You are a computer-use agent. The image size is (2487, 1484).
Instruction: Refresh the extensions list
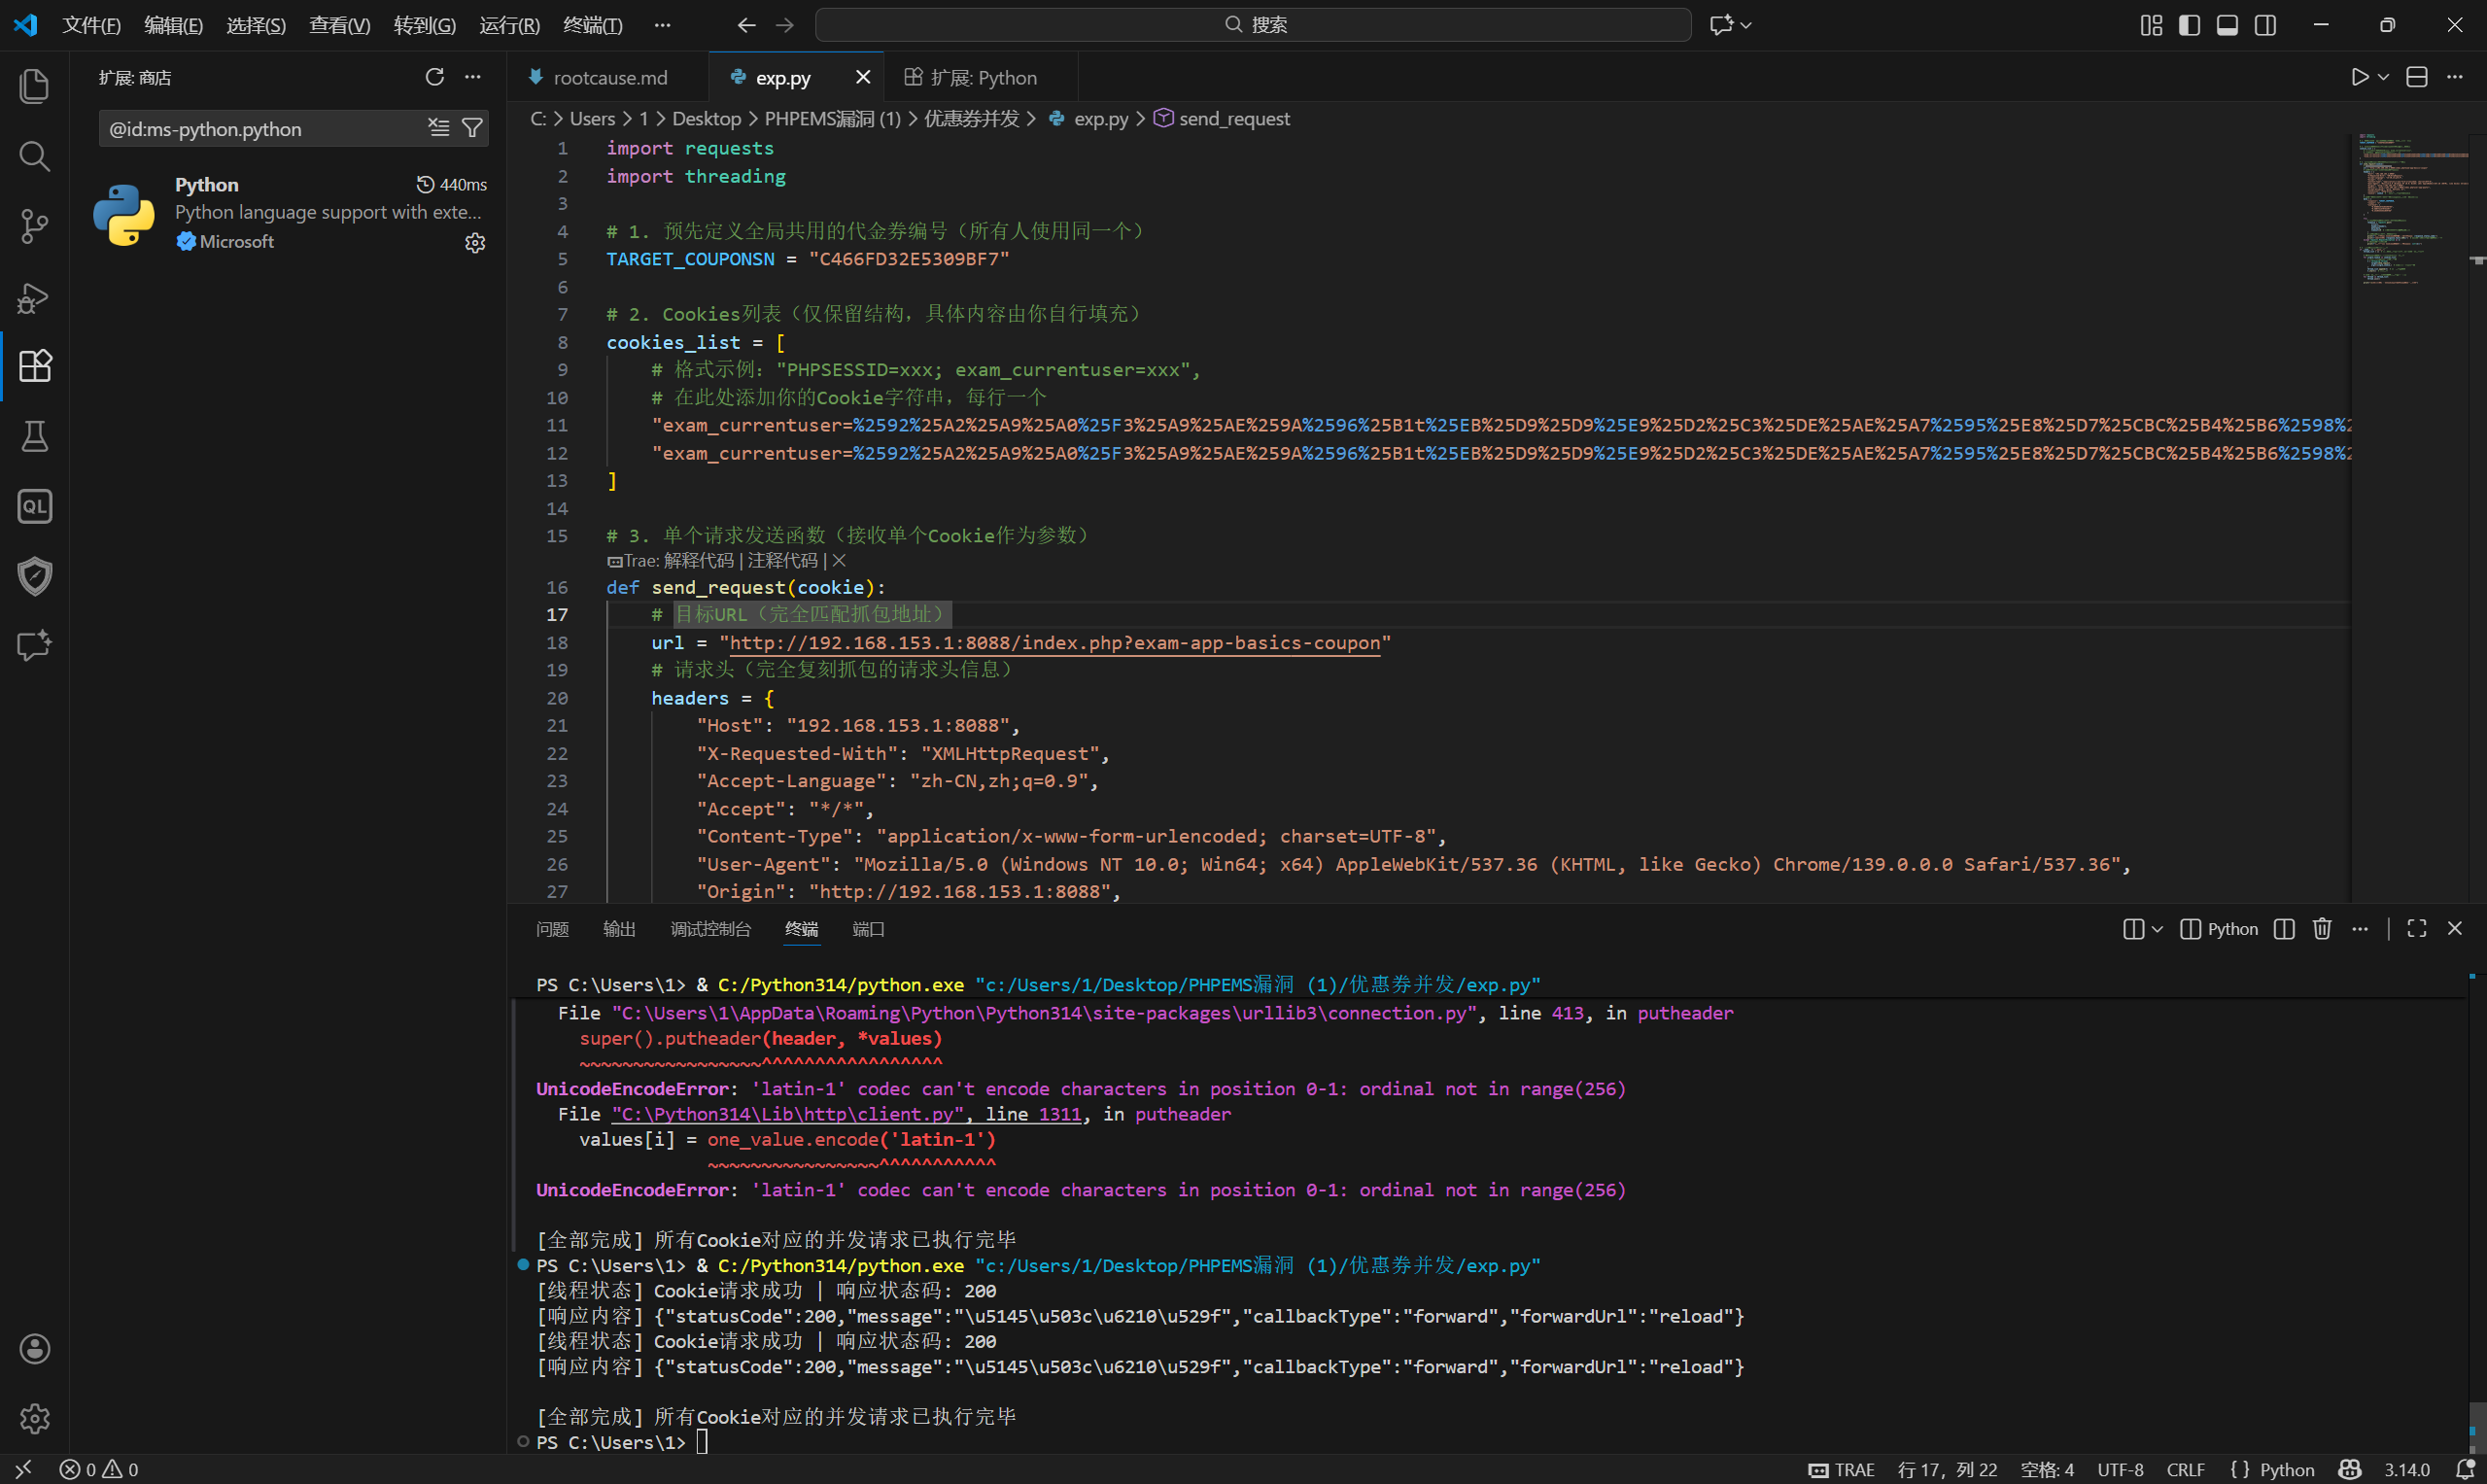point(434,77)
